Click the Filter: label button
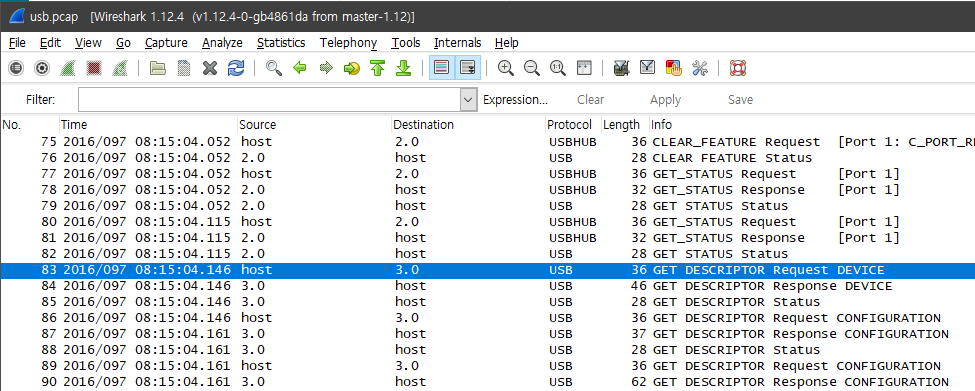 pos(40,99)
